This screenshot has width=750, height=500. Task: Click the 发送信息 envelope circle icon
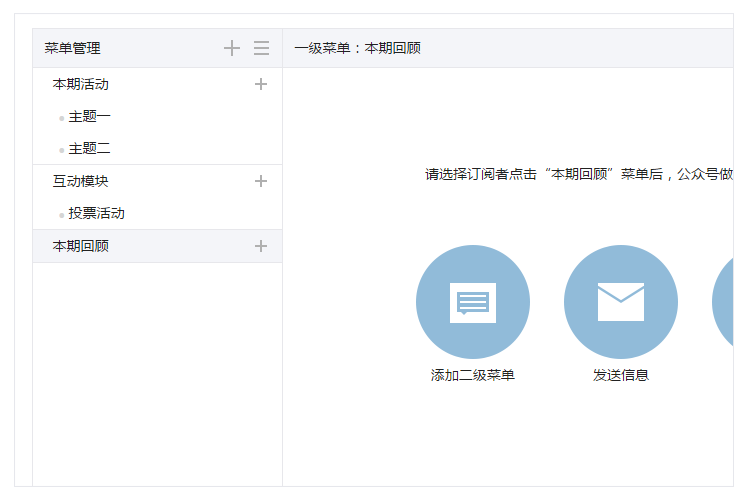[621, 302]
